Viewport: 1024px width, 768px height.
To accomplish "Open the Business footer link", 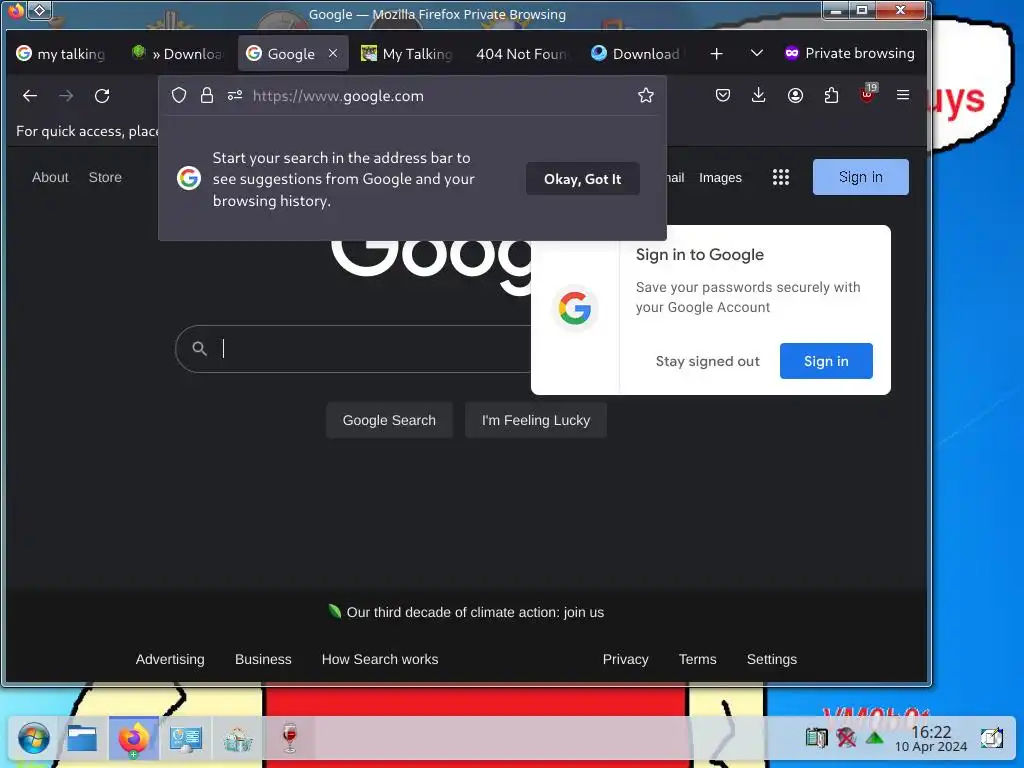I will pos(263,660).
